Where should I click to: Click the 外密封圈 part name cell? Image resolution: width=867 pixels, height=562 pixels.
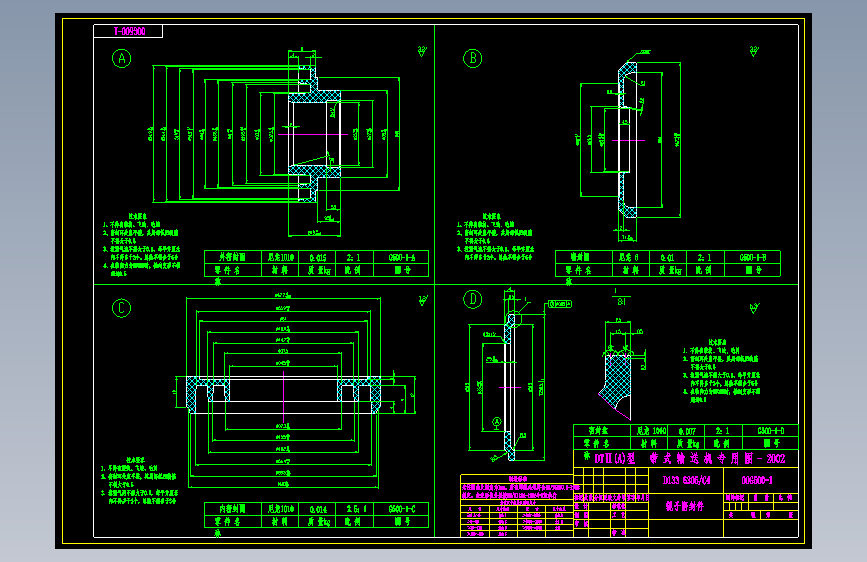232,257
